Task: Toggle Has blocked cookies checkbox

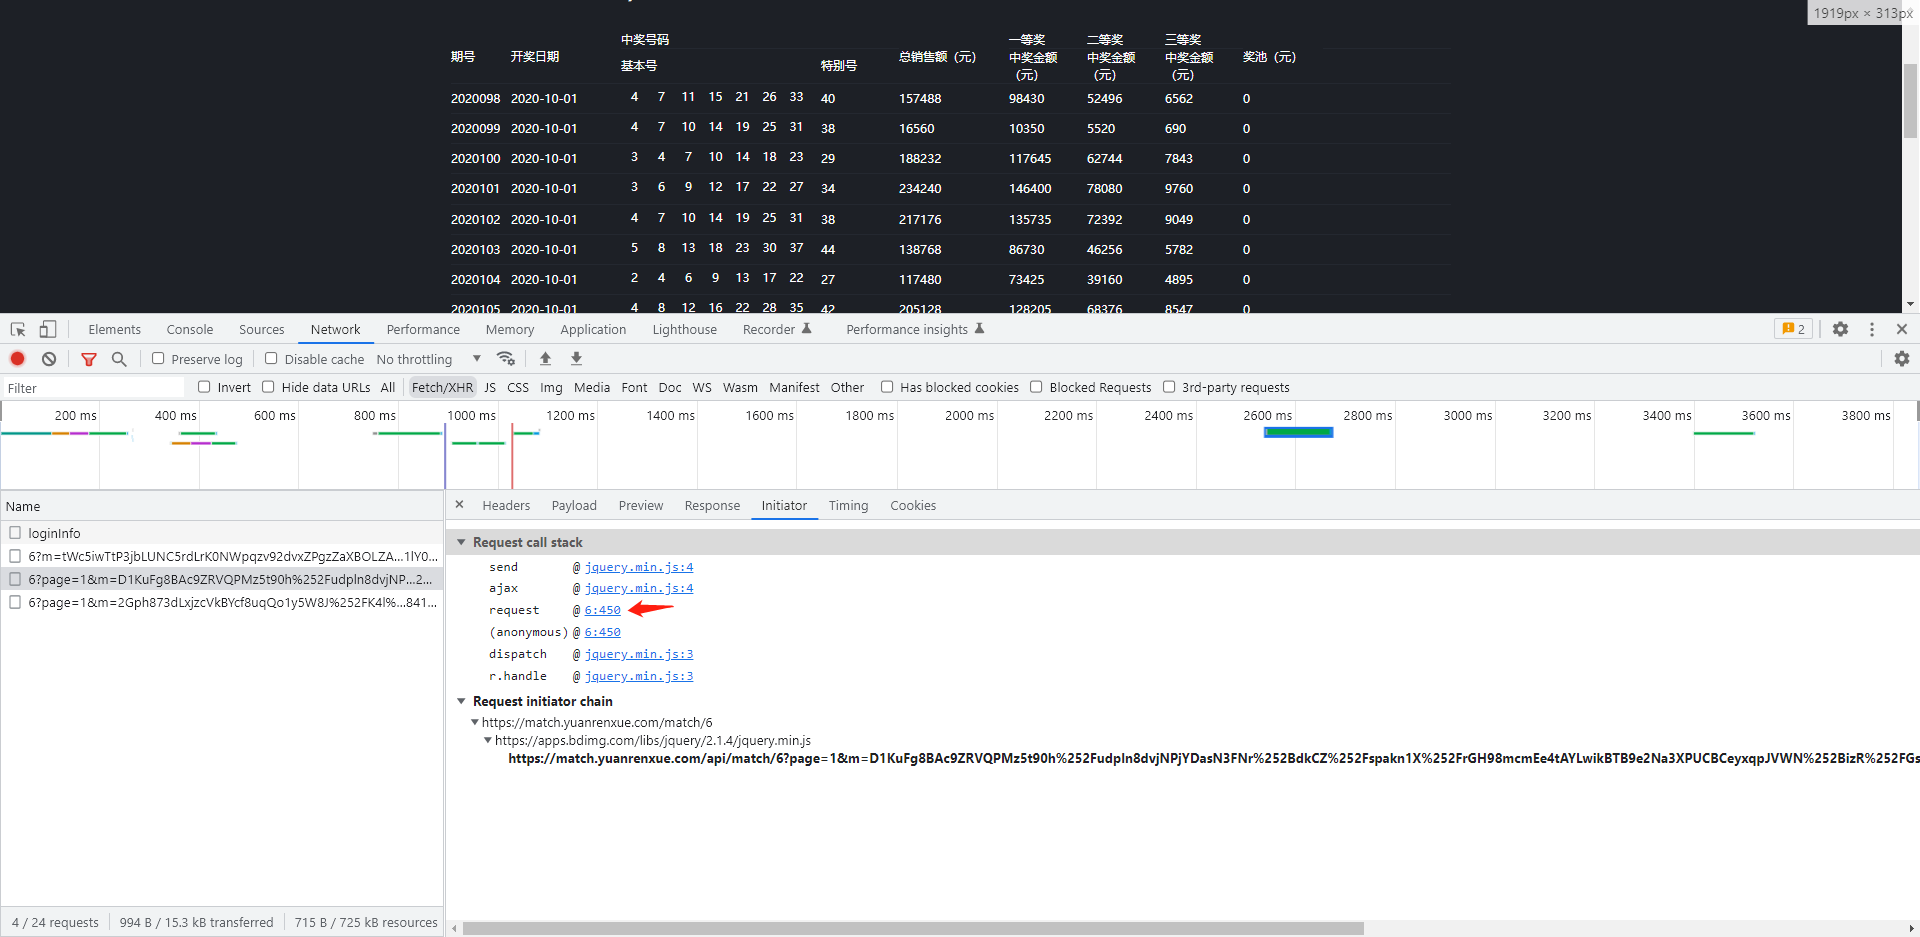Action: pyautogui.click(x=887, y=387)
